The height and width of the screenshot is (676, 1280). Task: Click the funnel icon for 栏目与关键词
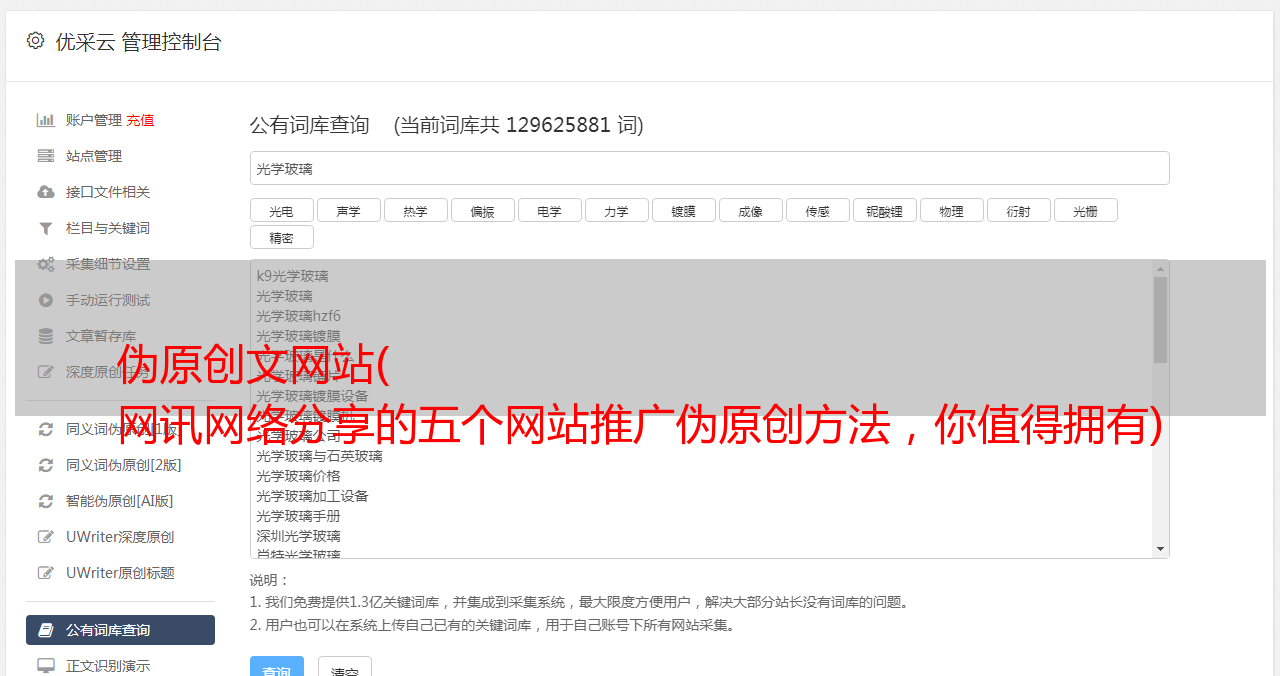tap(46, 228)
